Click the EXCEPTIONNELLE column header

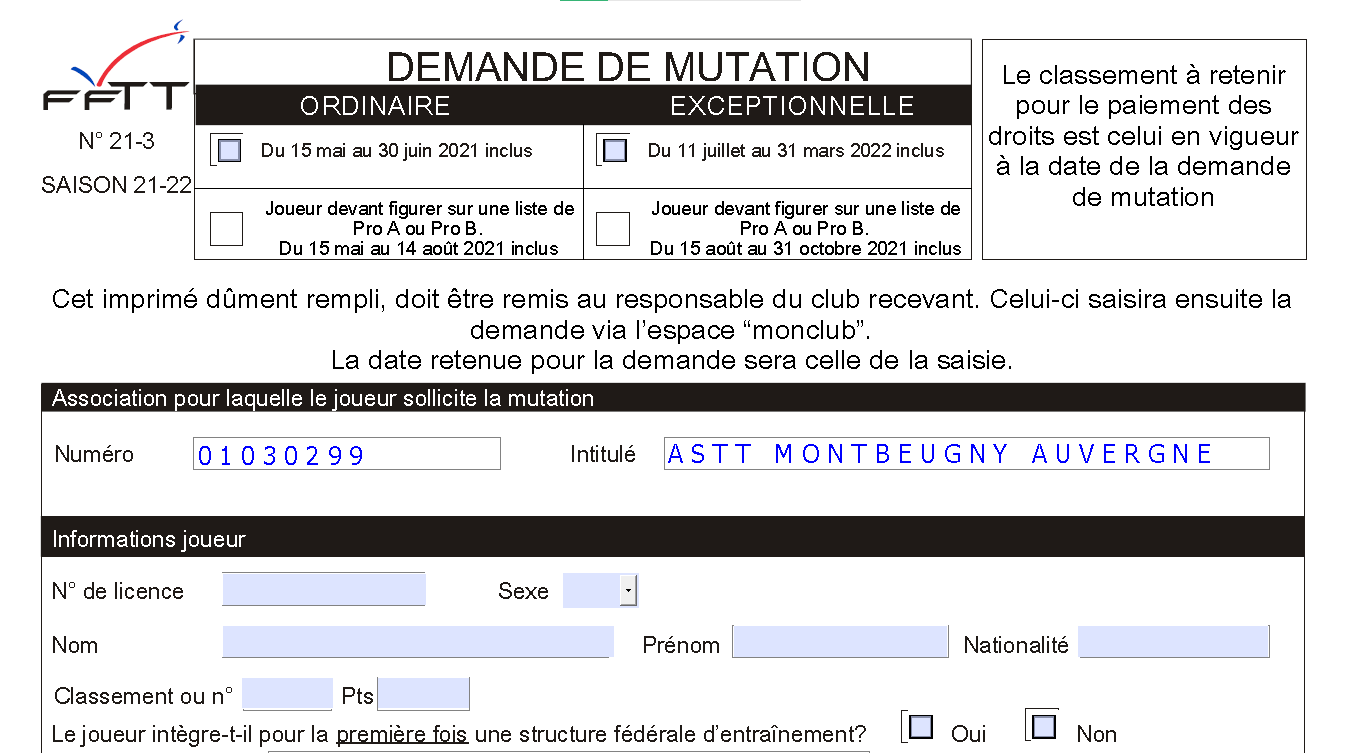point(792,106)
